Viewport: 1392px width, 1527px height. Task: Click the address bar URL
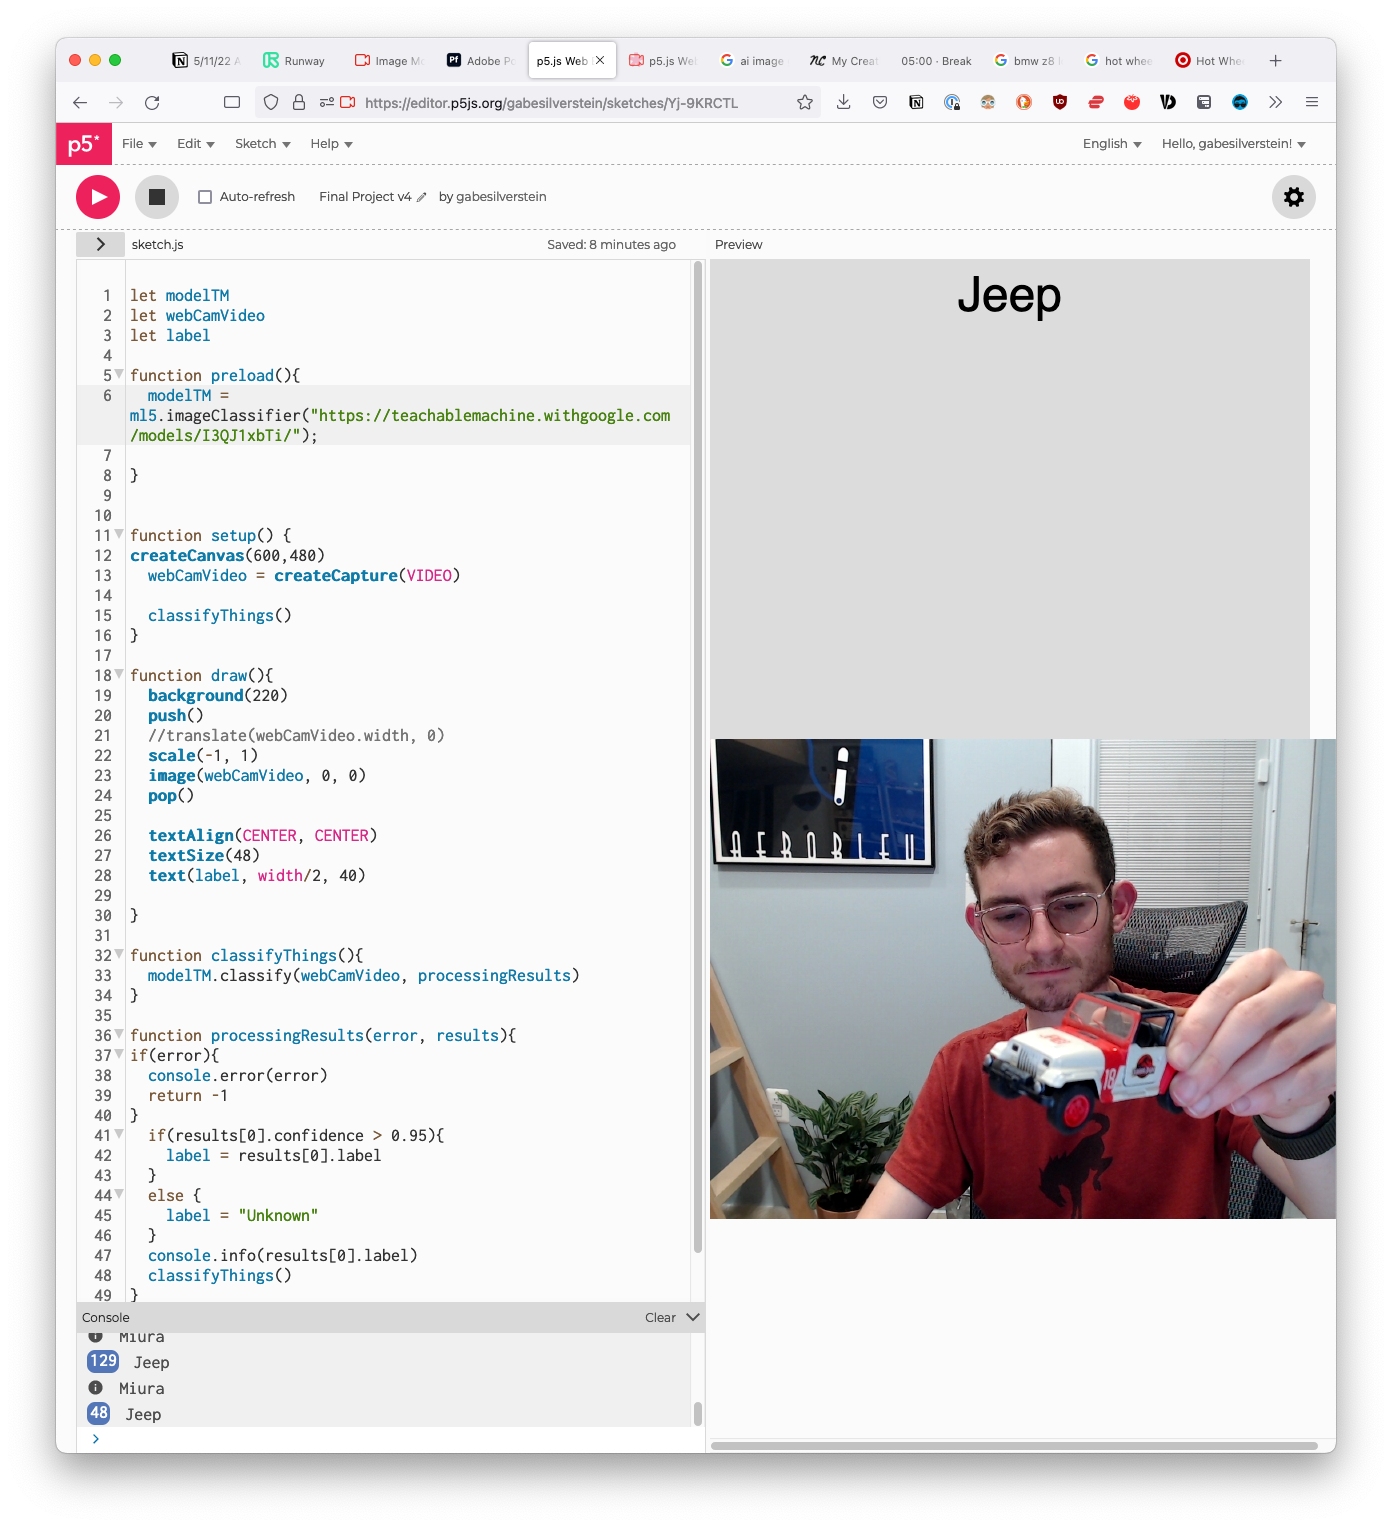tap(551, 103)
